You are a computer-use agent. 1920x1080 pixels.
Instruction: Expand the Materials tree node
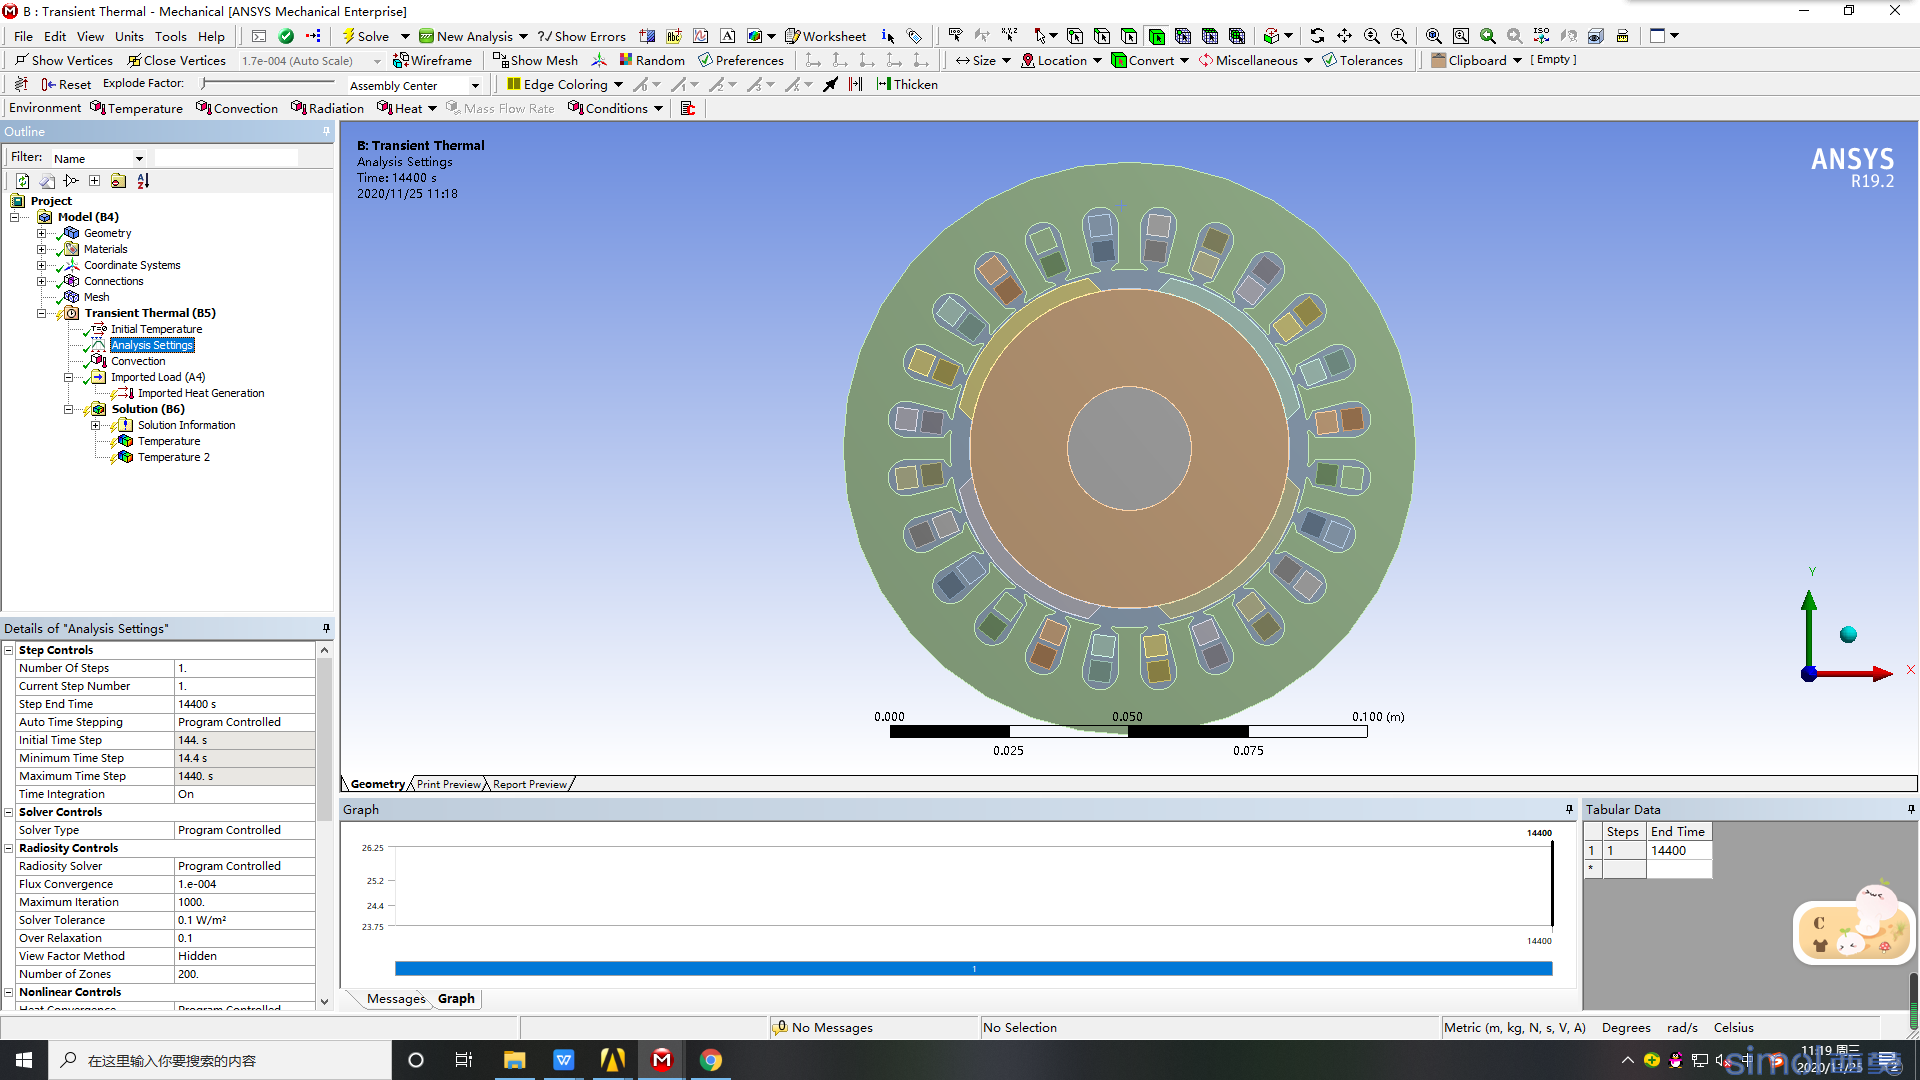[41, 249]
